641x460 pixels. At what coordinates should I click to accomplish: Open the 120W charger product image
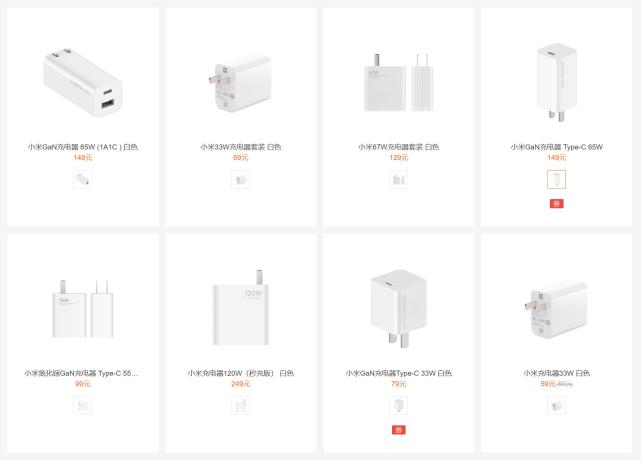tap(241, 307)
